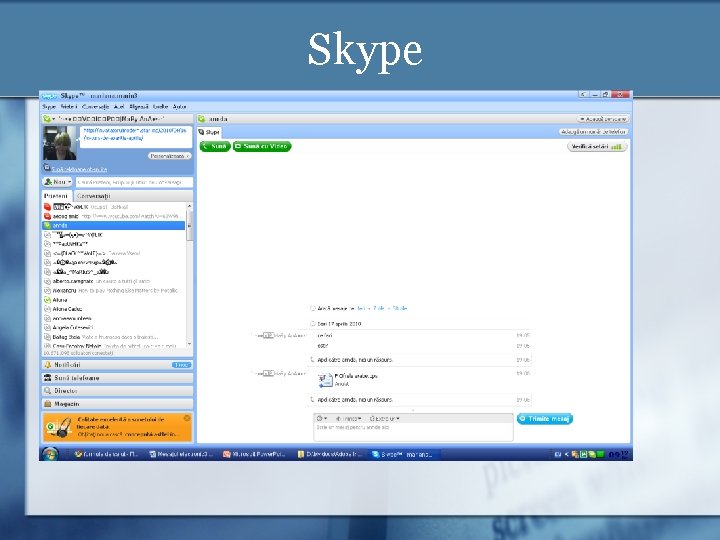
Task: Click the message text input box
Action: point(413,432)
